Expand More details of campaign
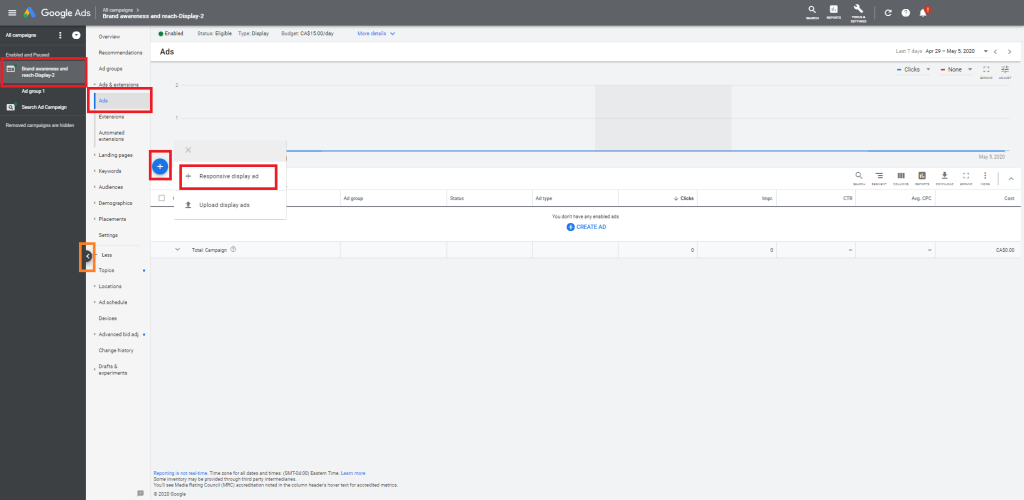The image size is (1024, 500). (x=376, y=33)
